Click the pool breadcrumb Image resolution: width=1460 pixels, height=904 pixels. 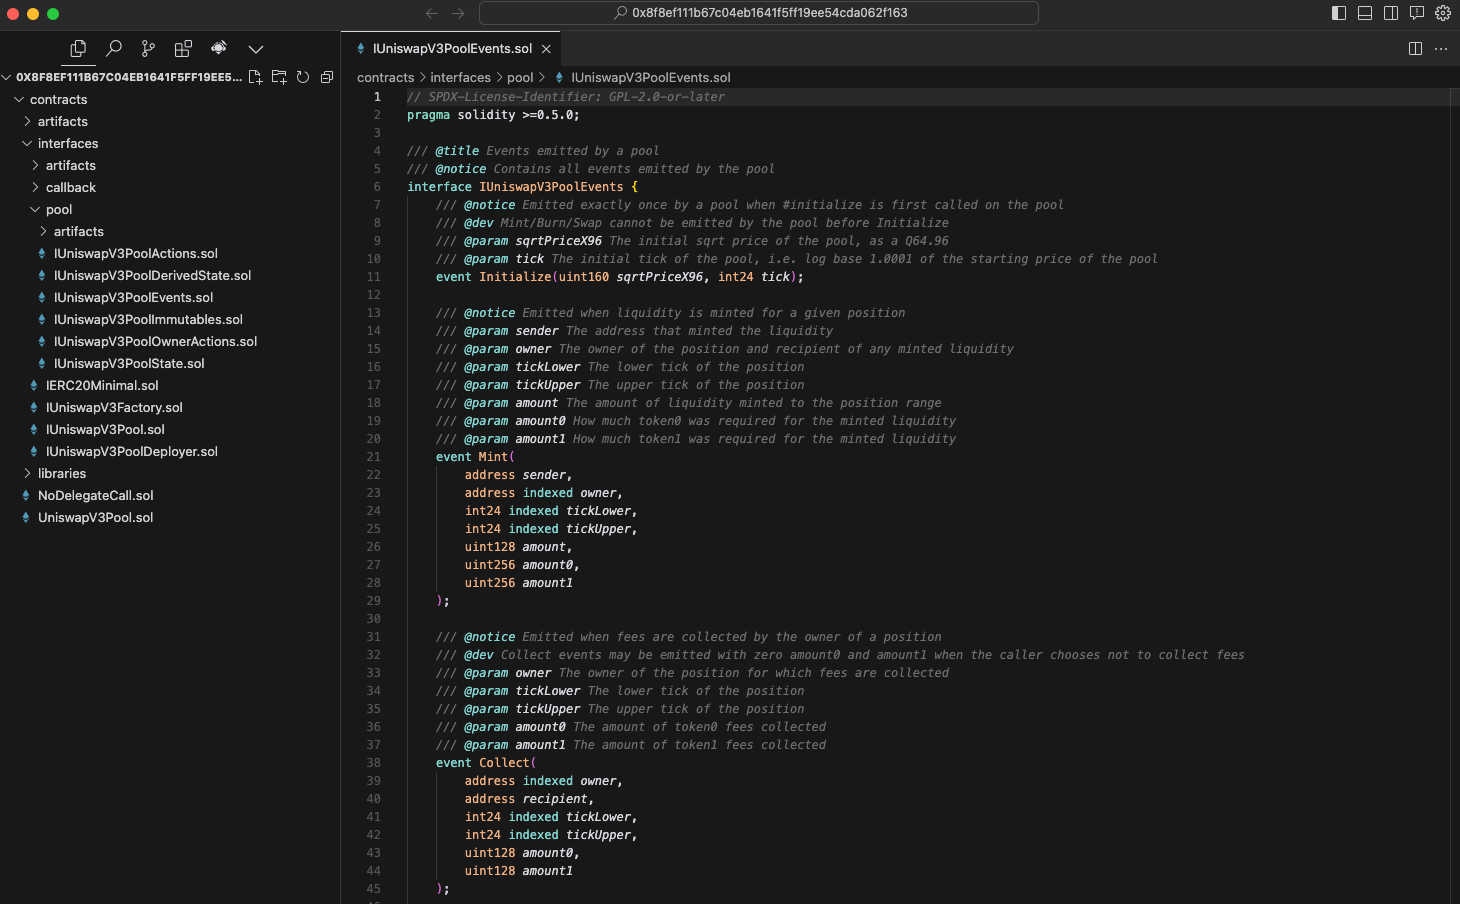point(520,77)
